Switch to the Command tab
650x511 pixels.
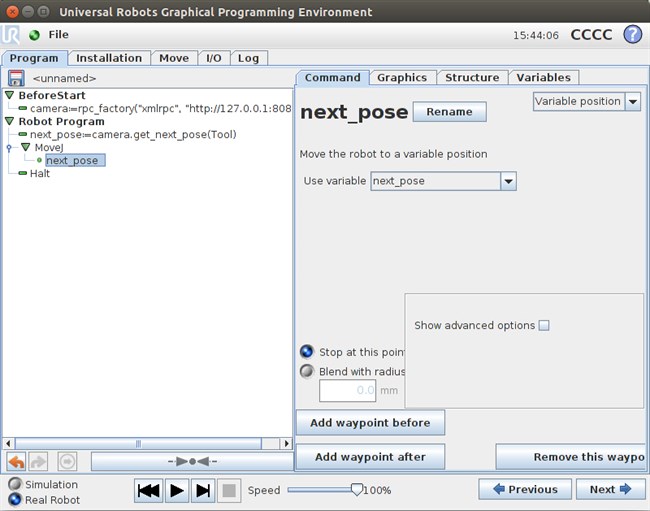[332, 77]
